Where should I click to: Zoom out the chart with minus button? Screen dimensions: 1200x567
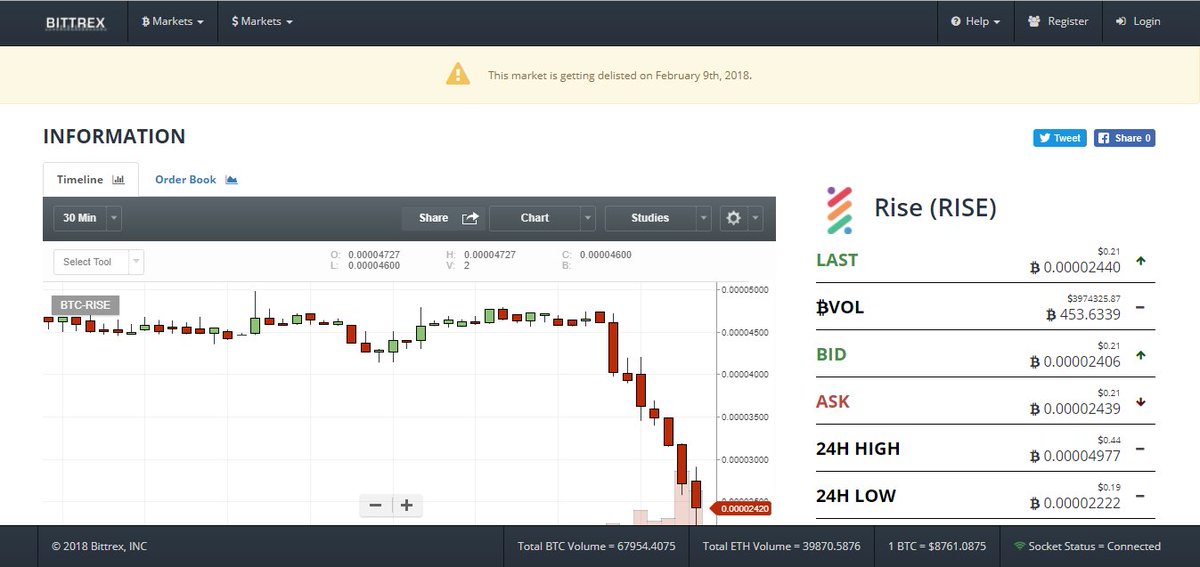click(x=375, y=505)
